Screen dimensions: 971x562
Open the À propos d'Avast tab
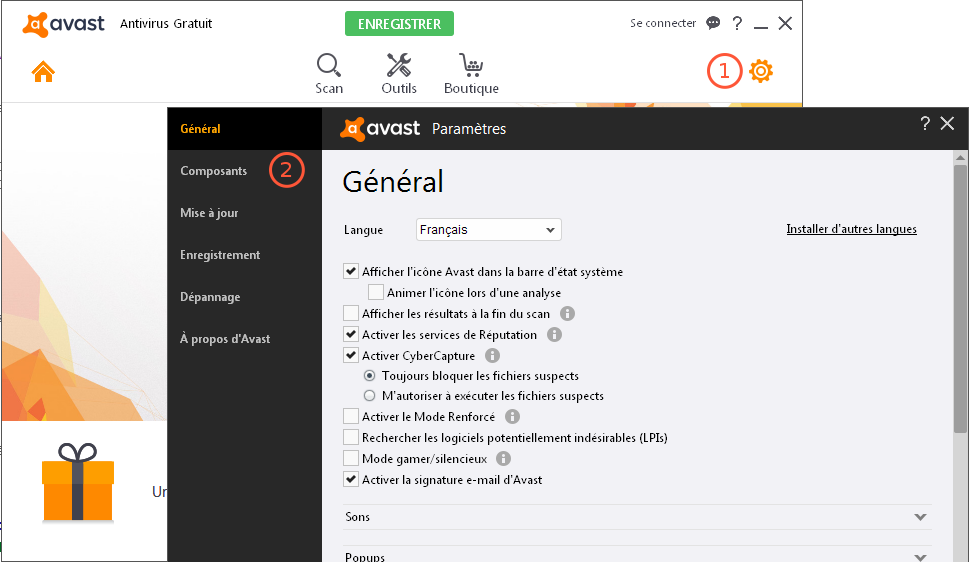coord(225,339)
